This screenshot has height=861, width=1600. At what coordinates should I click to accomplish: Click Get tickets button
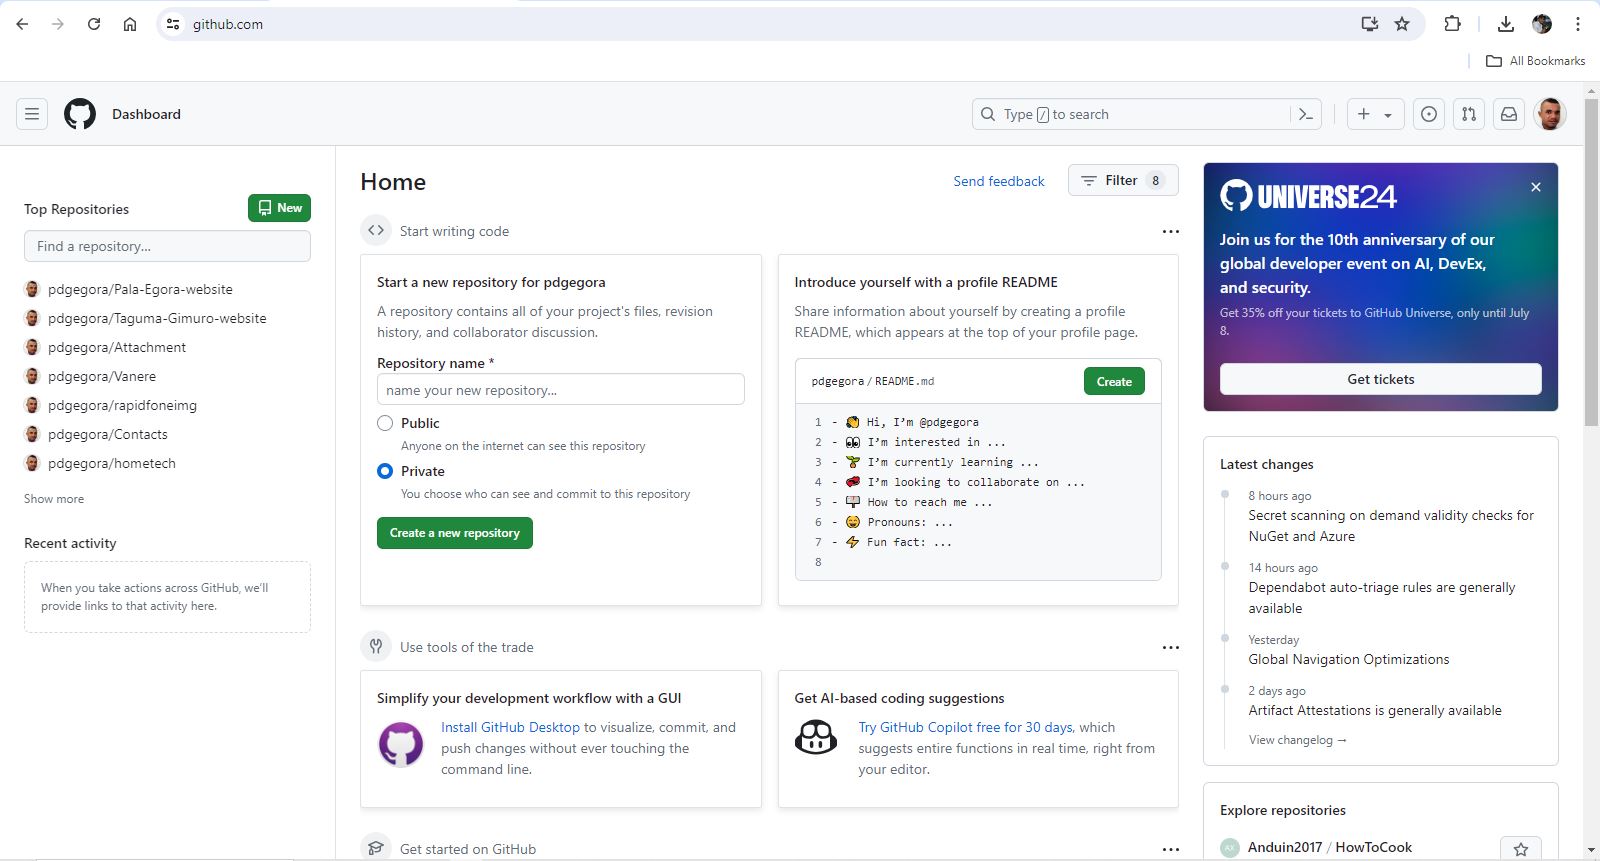(1381, 379)
